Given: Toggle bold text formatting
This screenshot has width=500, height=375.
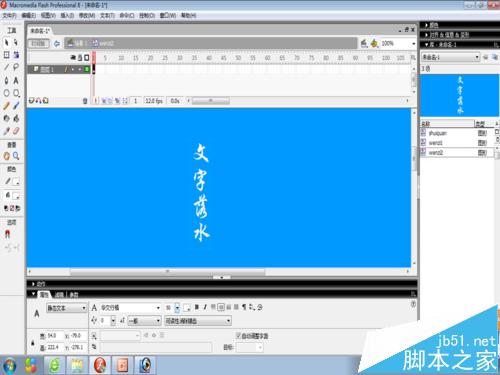Looking at the screenshot, I should [197, 307].
